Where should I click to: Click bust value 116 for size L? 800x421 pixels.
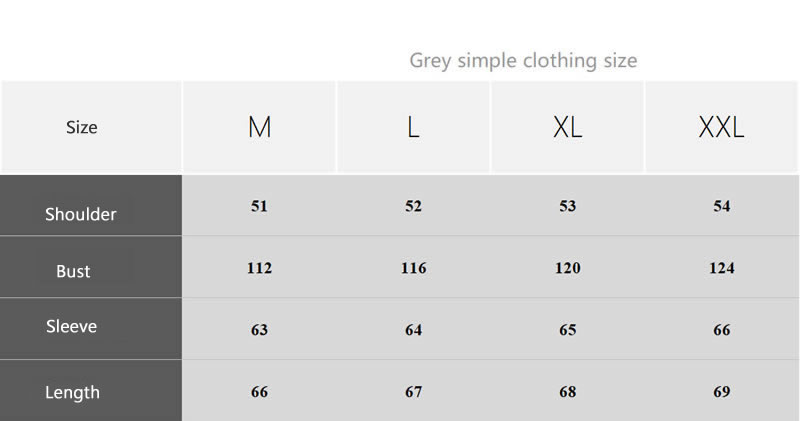click(x=413, y=268)
